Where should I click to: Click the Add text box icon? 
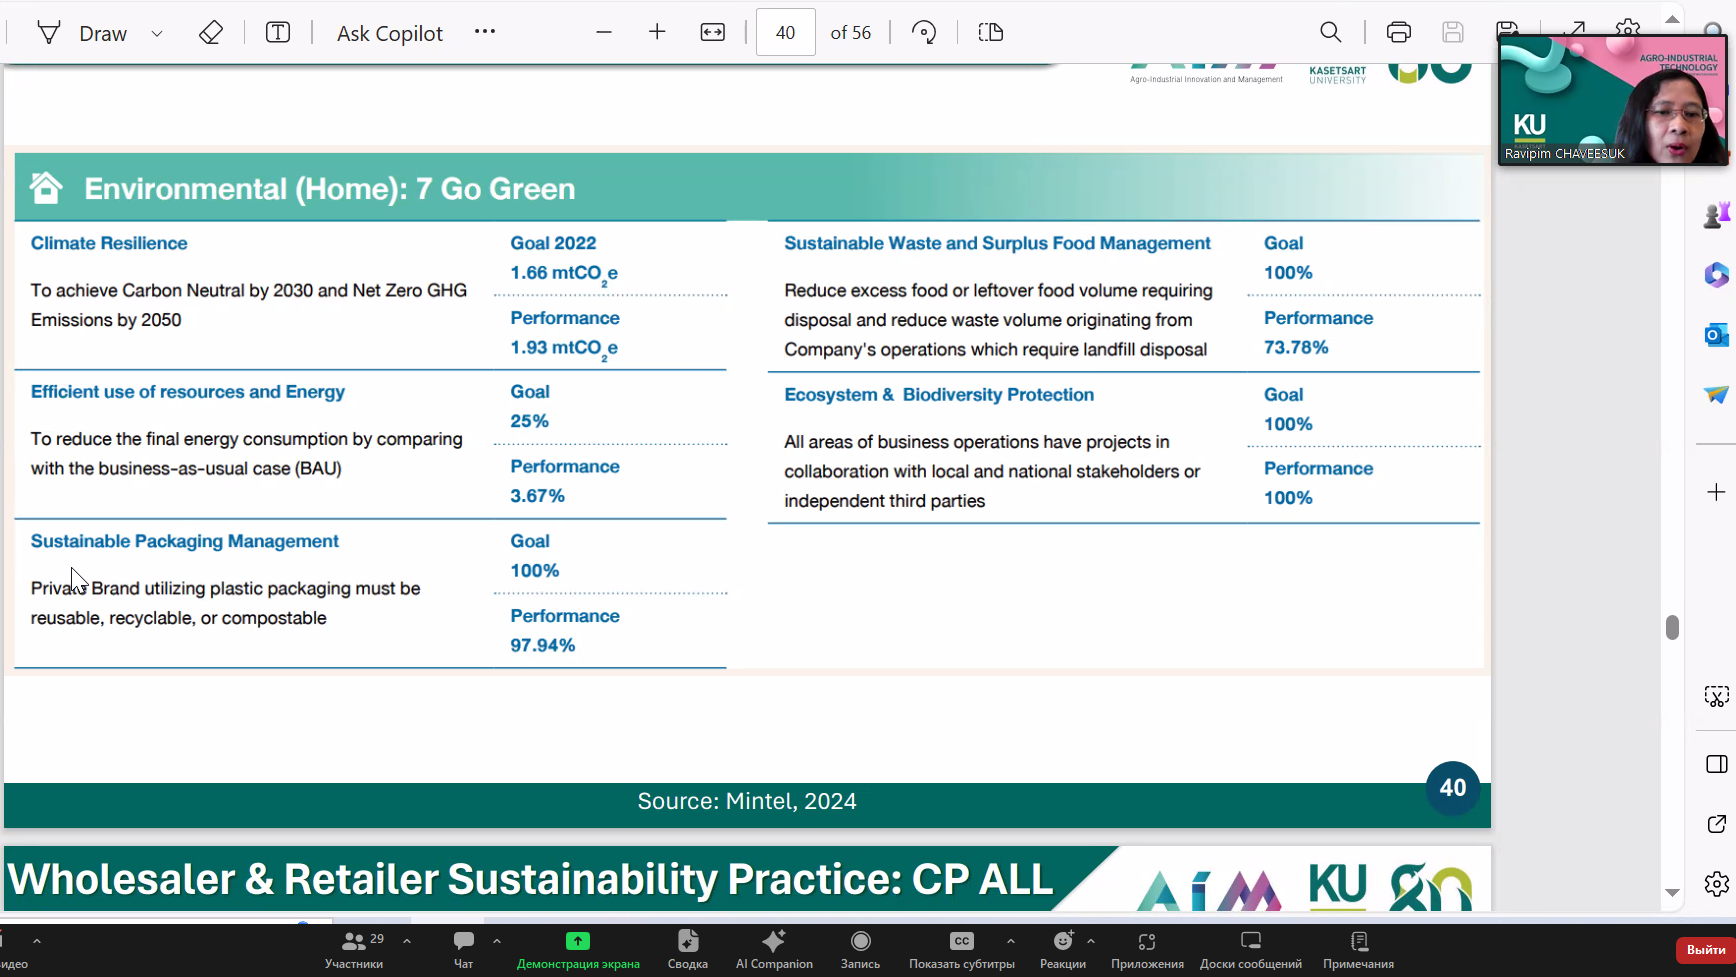pyautogui.click(x=278, y=33)
